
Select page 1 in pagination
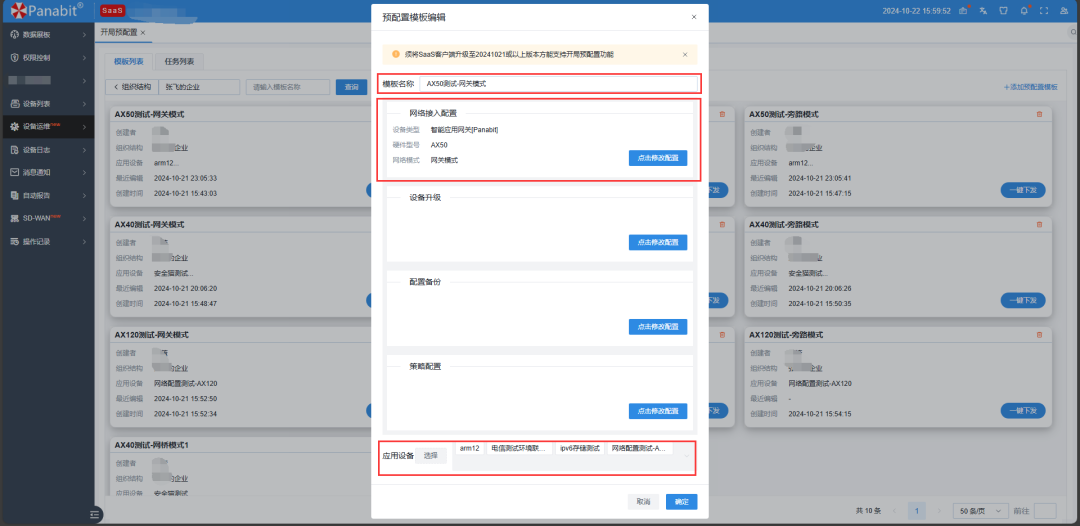(x=917, y=511)
